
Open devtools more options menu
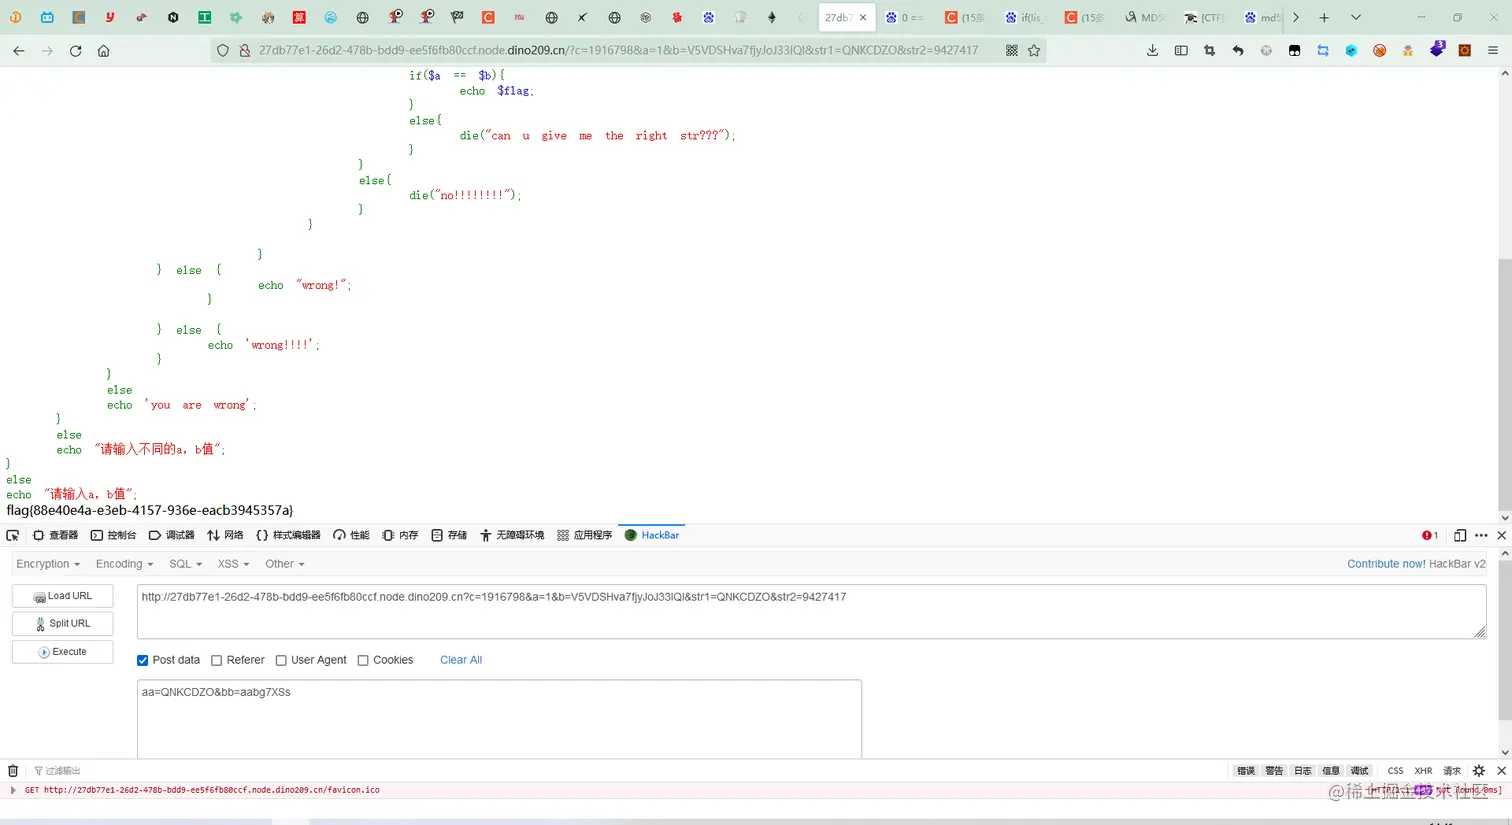pyautogui.click(x=1481, y=535)
